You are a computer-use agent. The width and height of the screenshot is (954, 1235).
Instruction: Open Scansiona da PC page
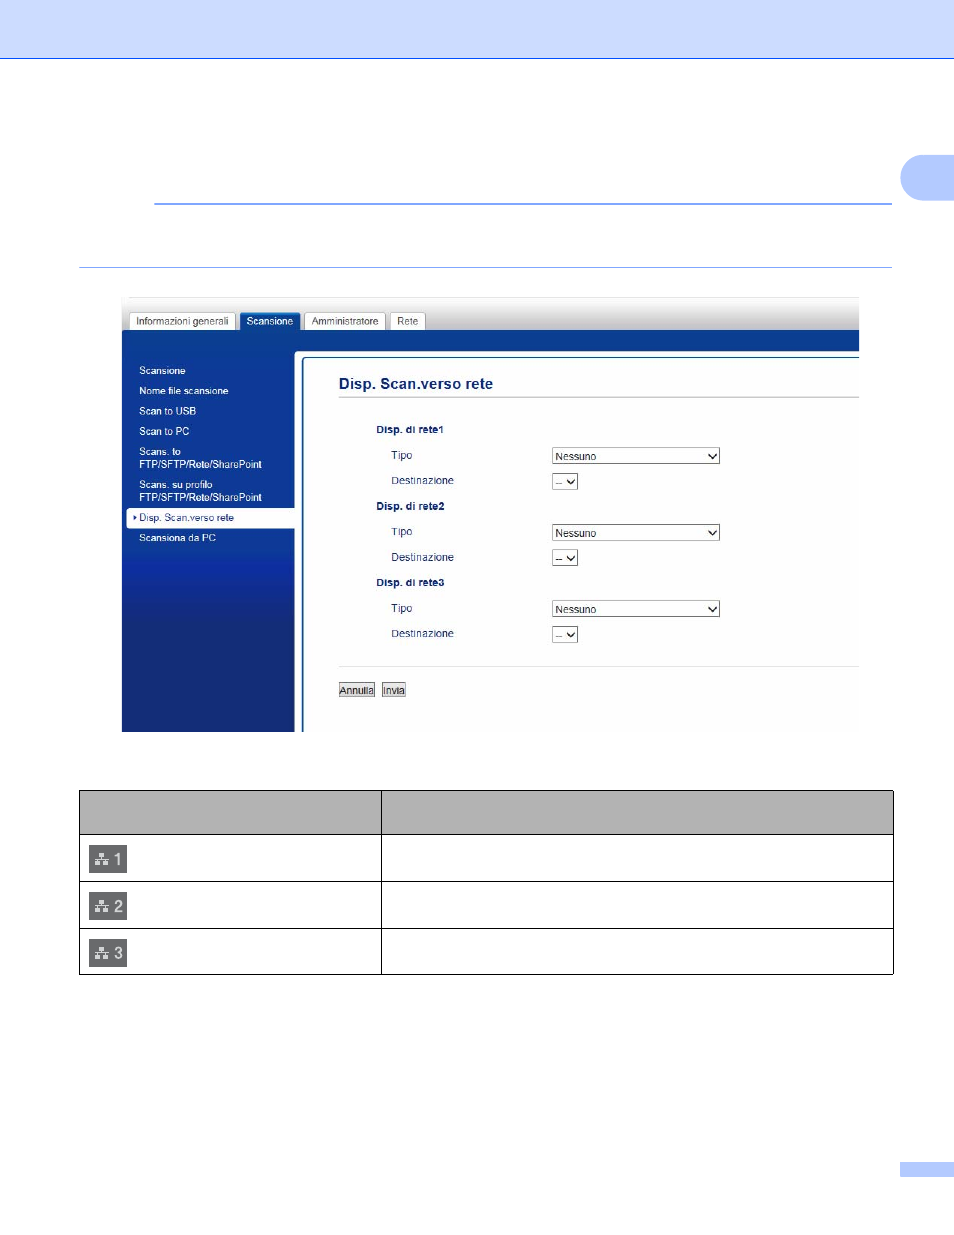[x=177, y=538]
